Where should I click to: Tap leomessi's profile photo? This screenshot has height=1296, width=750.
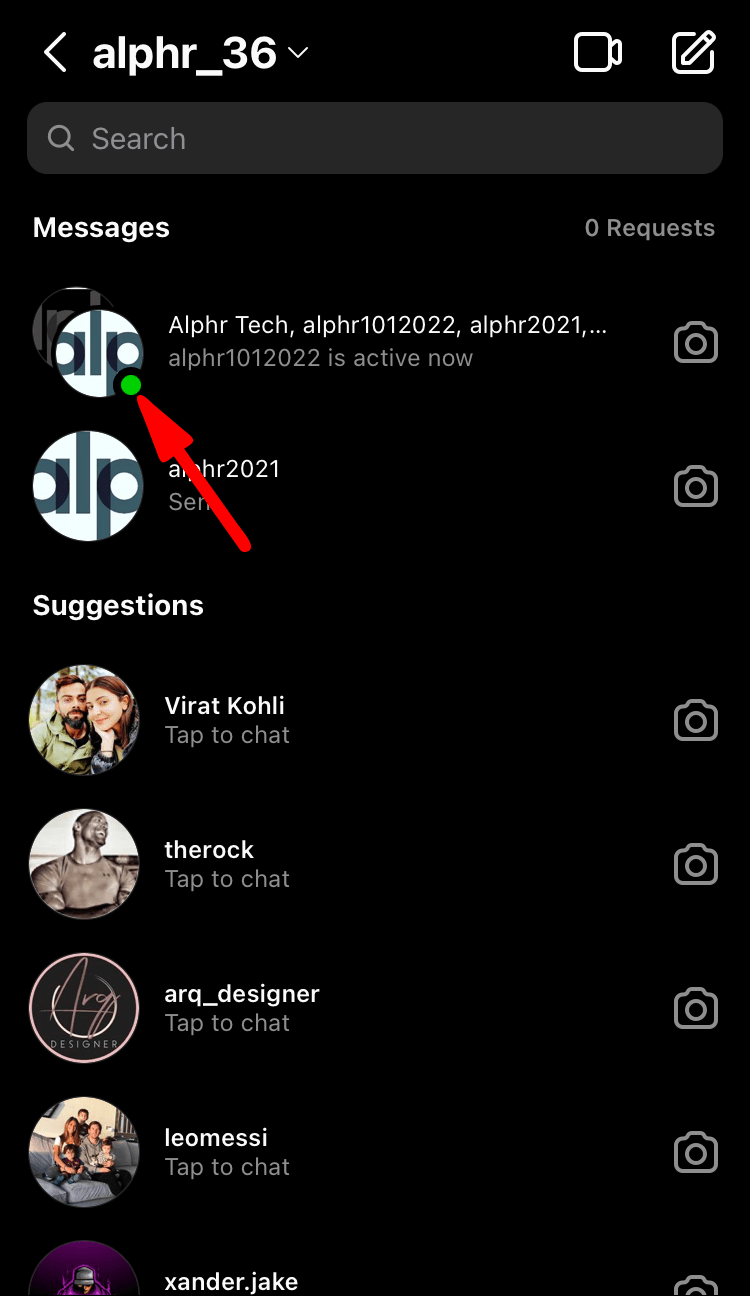tap(84, 1152)
